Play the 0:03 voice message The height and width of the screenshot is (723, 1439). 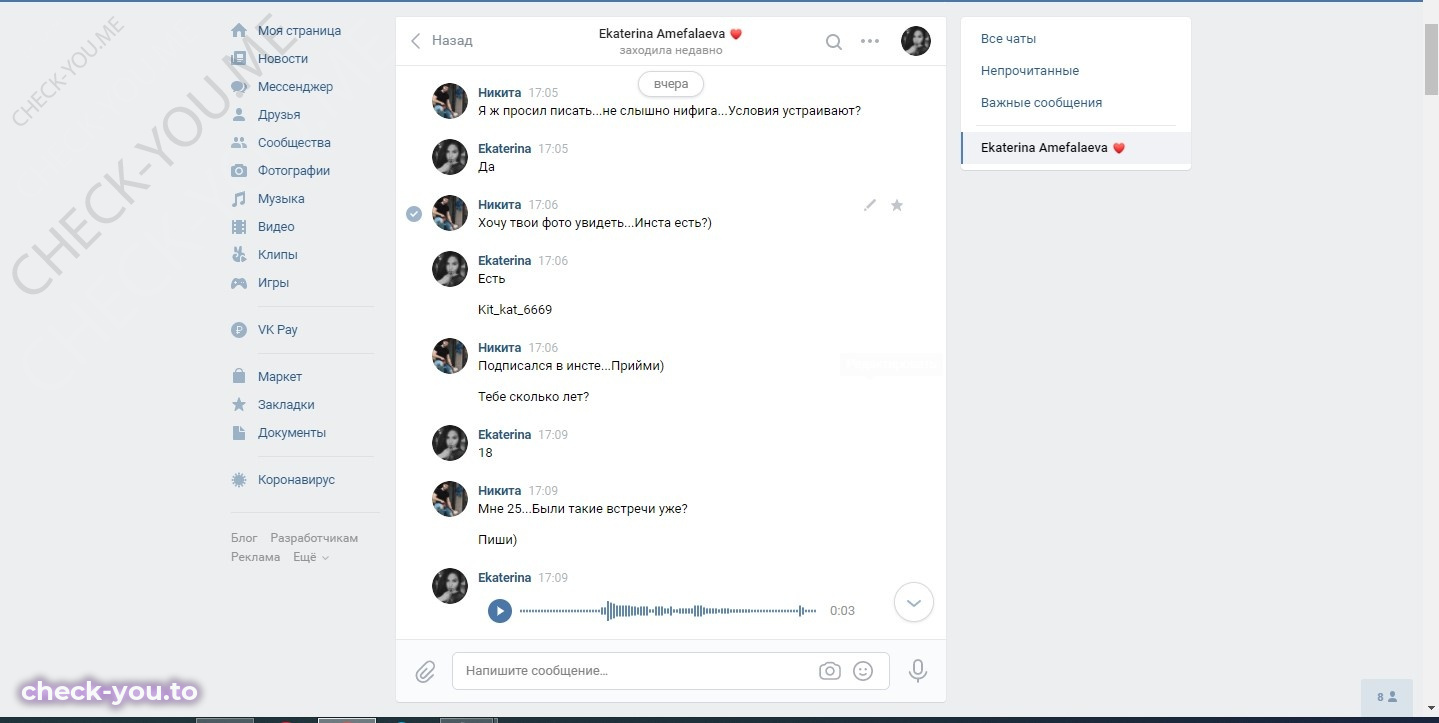(500, 610)
